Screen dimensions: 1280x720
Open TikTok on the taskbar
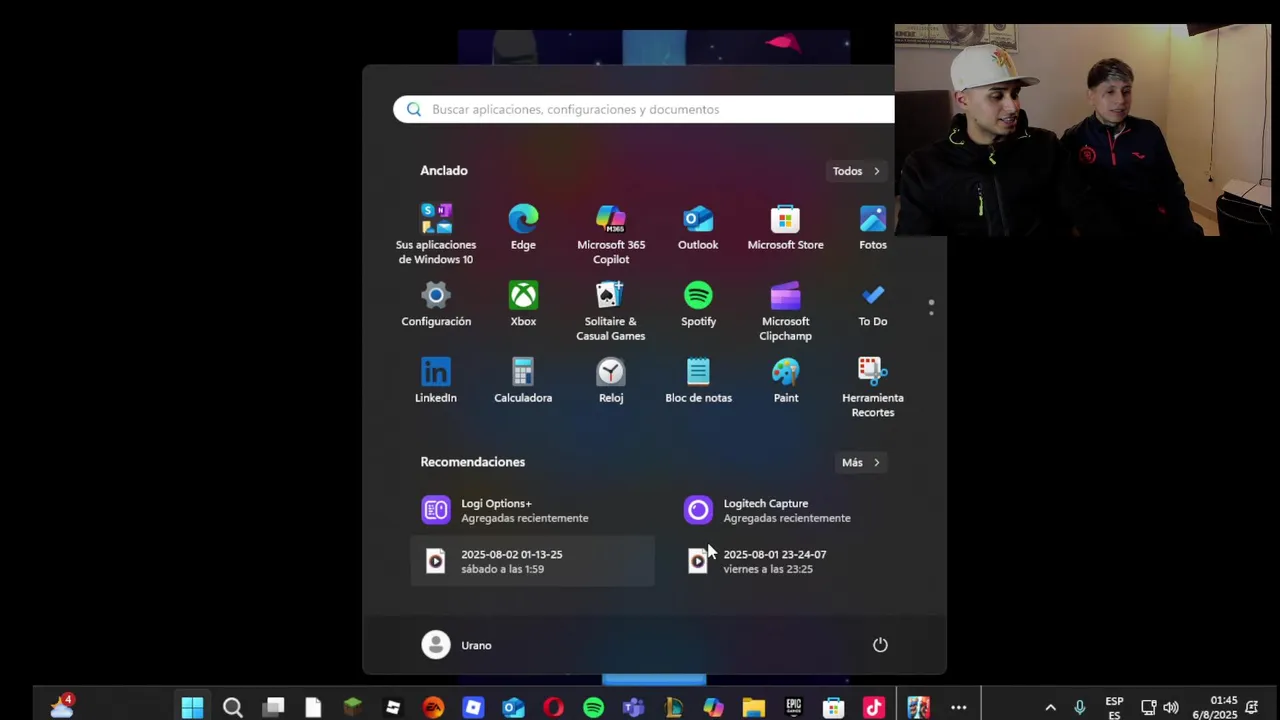tap(873, 708)
